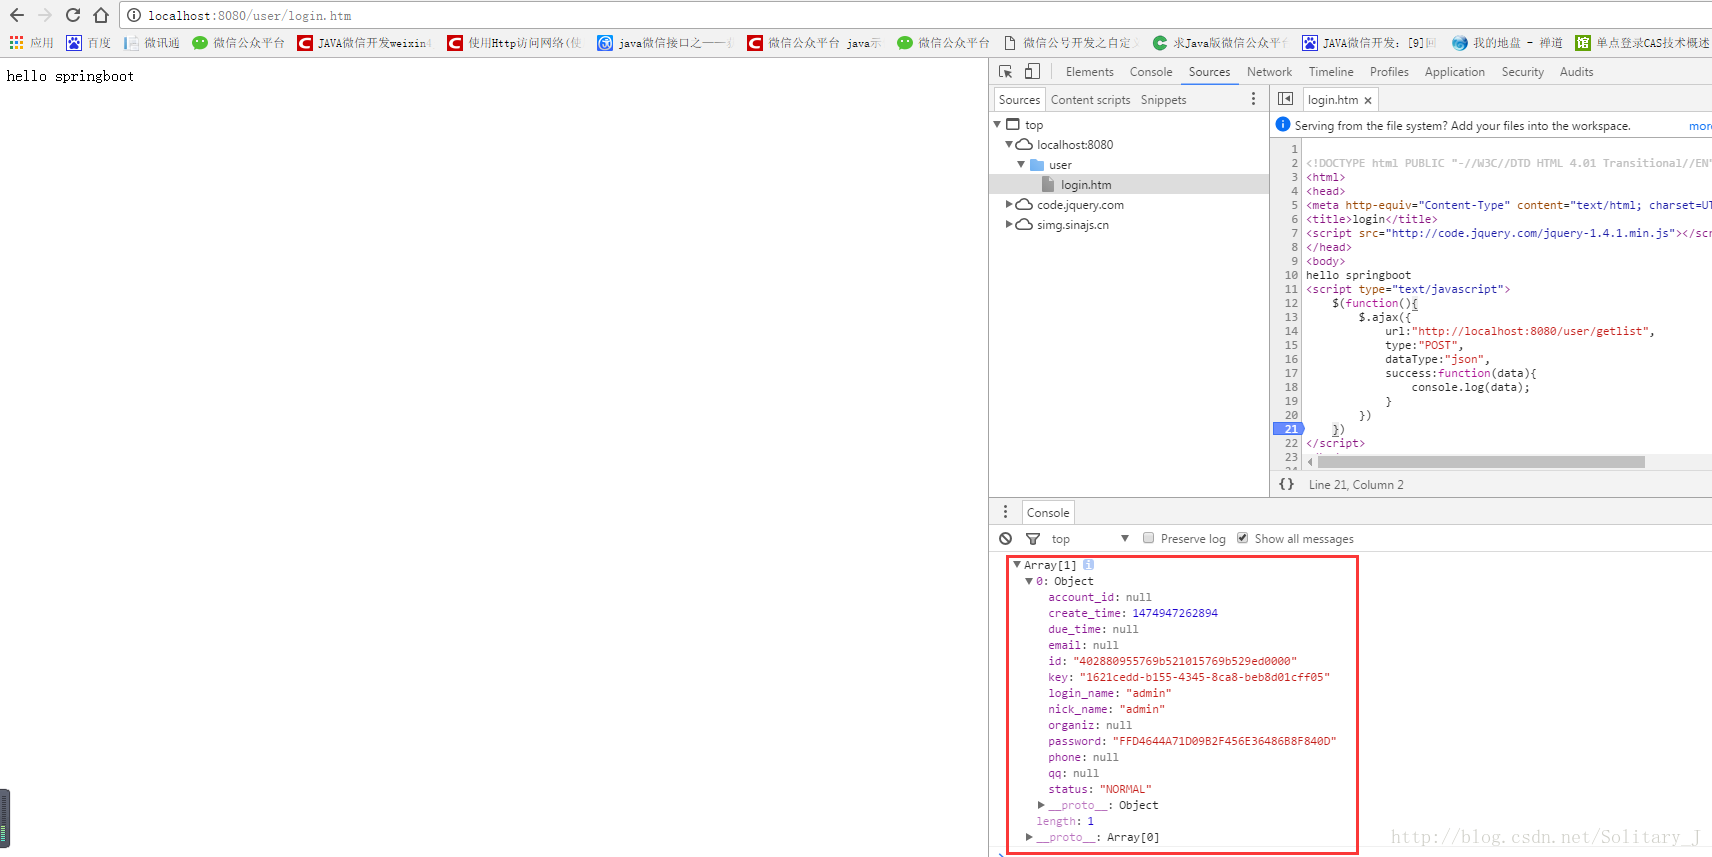1712x857 pixels.
Task: Expand __proto__: Array[0] entry
Action: click(1029, 837)
